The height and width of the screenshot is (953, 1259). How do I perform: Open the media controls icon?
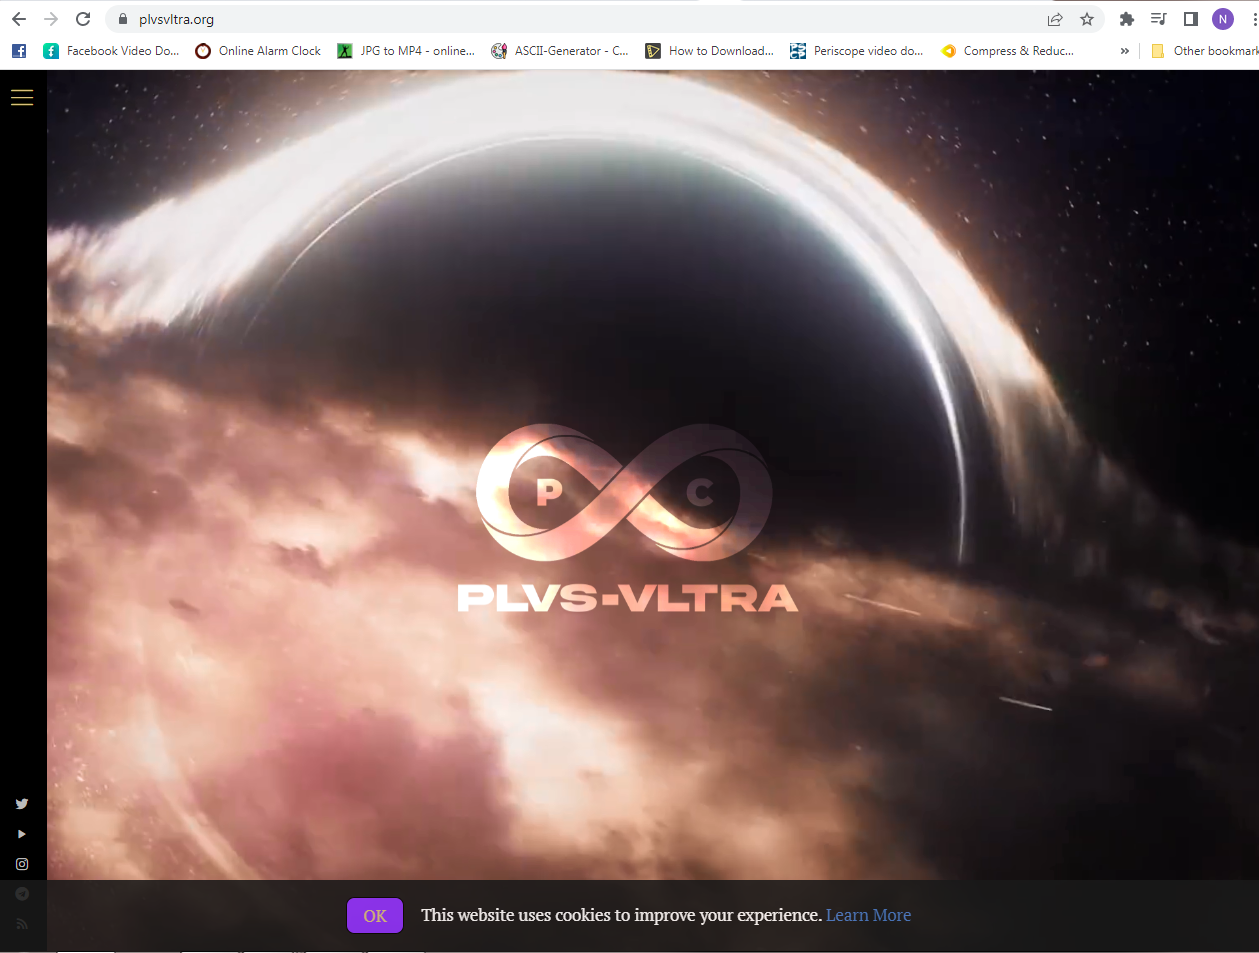[x=1159, y=19]
